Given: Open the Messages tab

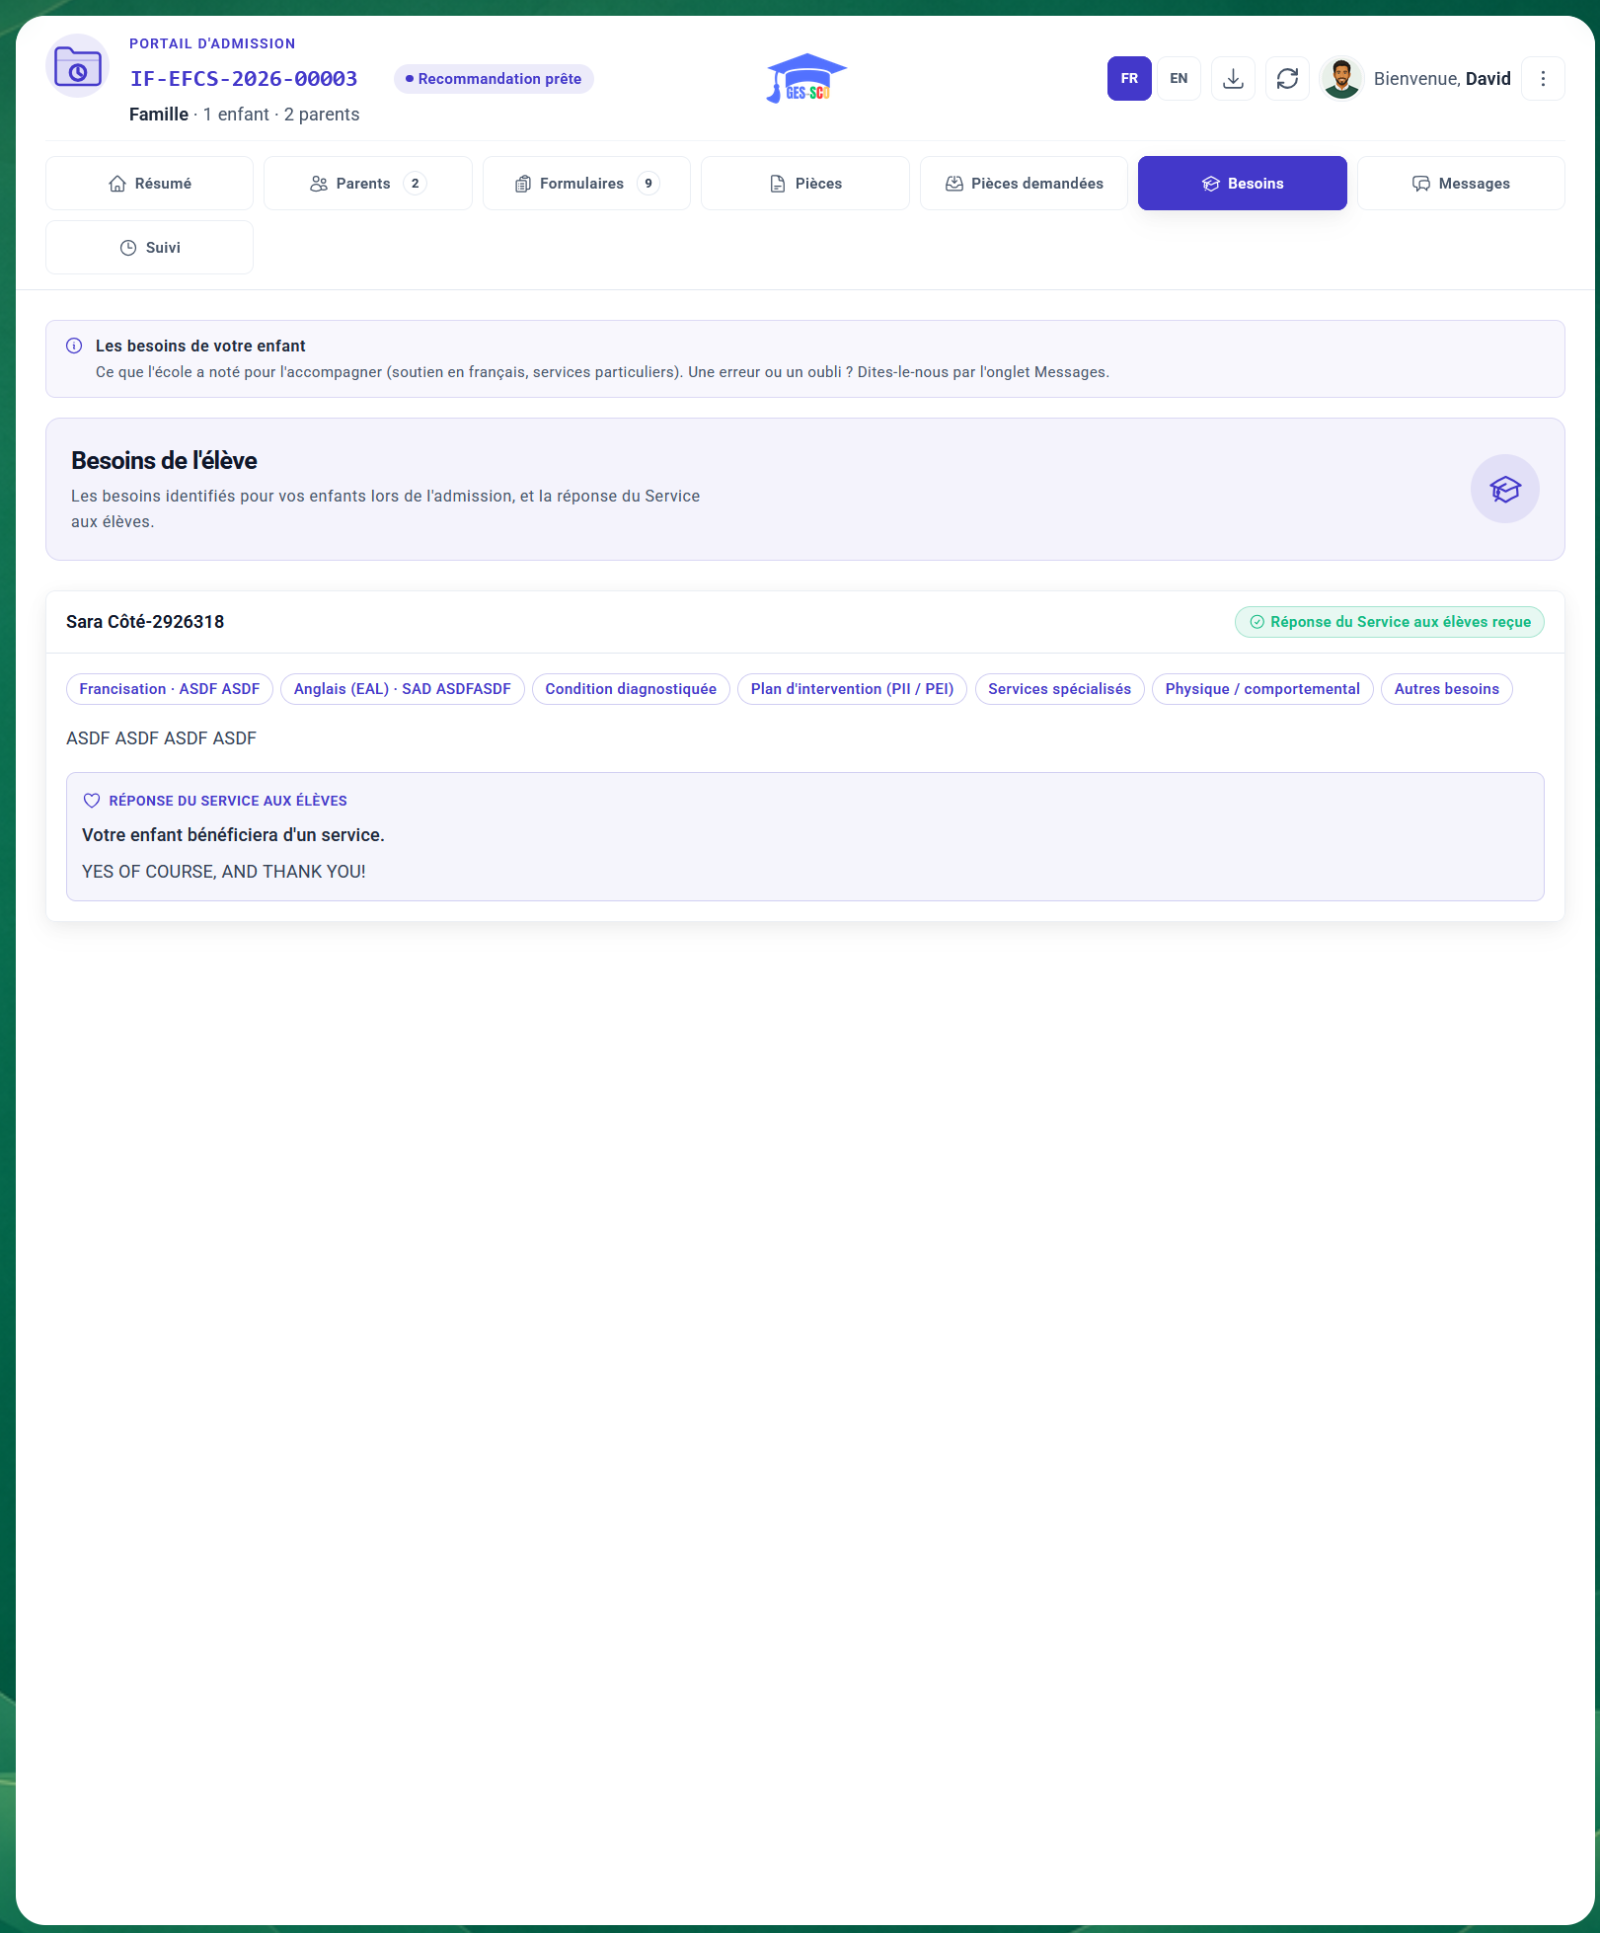Looking at the screenshot, I should [x=1460, y=183].
